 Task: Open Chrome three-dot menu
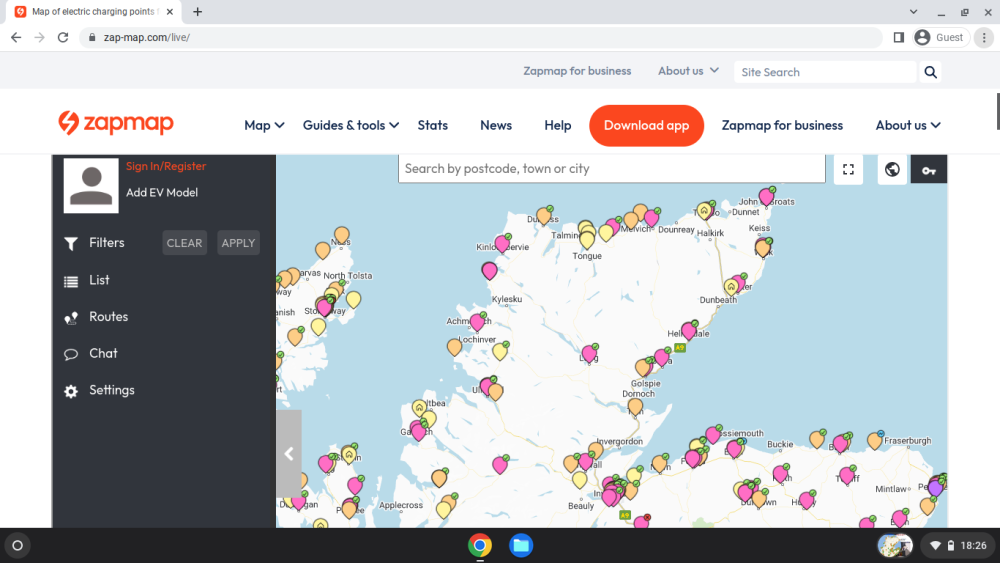(x=984, y=38)
